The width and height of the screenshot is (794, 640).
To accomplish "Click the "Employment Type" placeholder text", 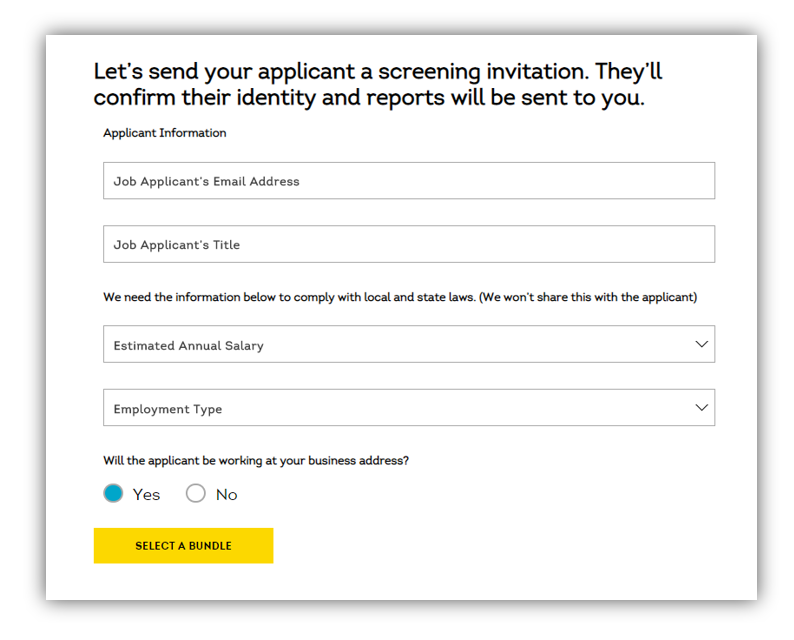I will pyautogui.click(x=168, y=409).
